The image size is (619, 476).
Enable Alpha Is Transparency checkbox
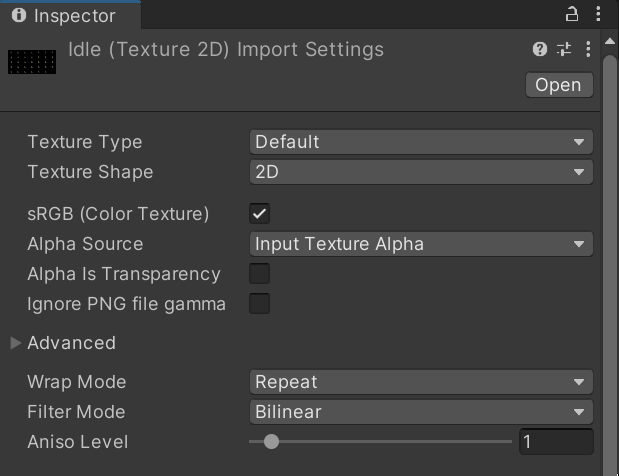[260, 274]
